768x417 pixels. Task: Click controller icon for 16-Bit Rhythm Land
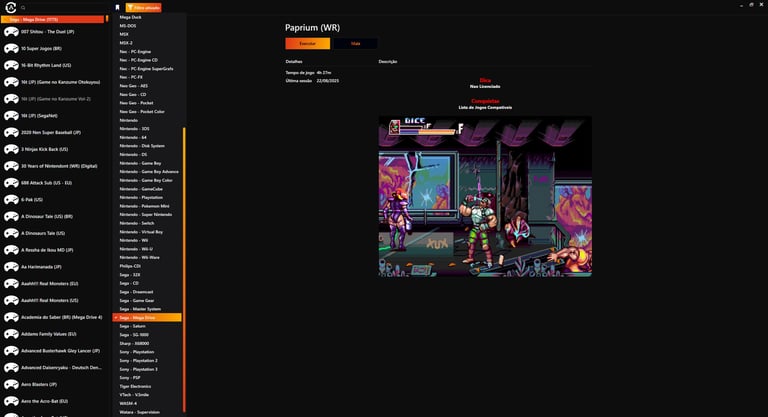(11, 65)
